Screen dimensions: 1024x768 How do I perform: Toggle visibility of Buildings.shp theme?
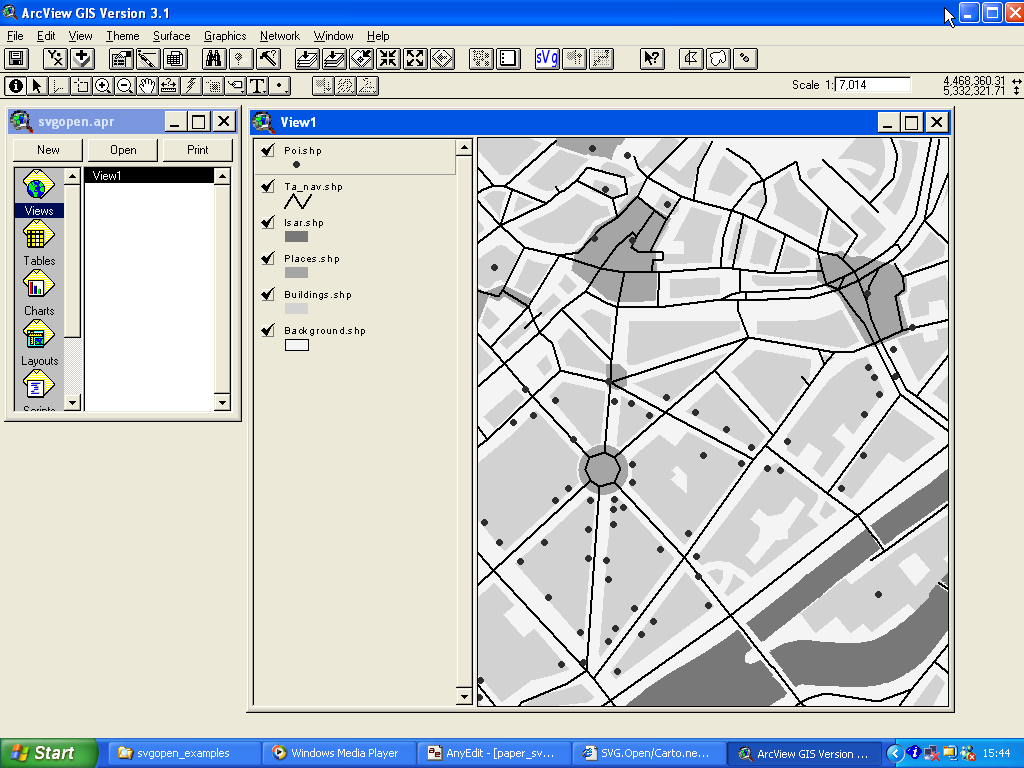pos(267,295)
